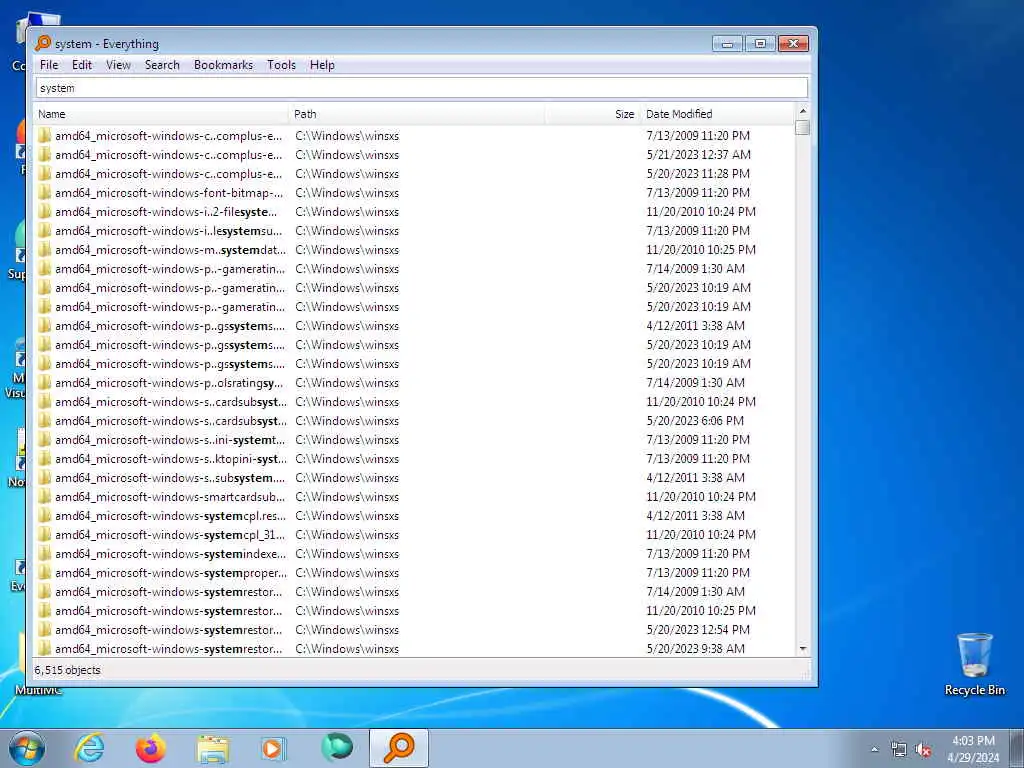The image size is (1024, 768).
Task: Open Windows Explorer from taskbar
Action: (x=213, y=749)
